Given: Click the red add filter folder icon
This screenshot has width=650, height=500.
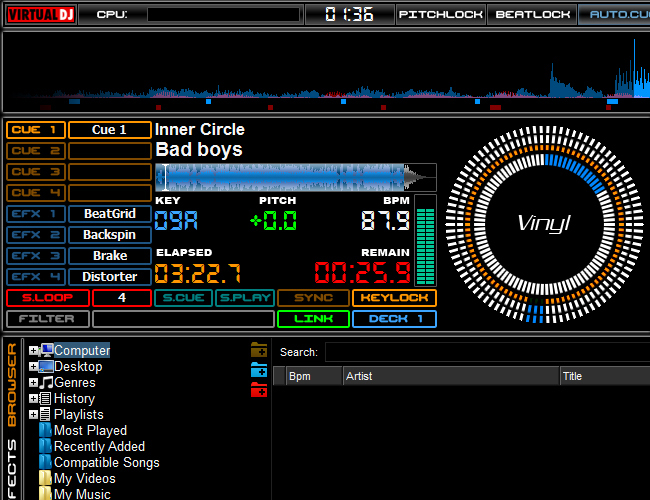Looking at the screenshot, I should point(259,390).
